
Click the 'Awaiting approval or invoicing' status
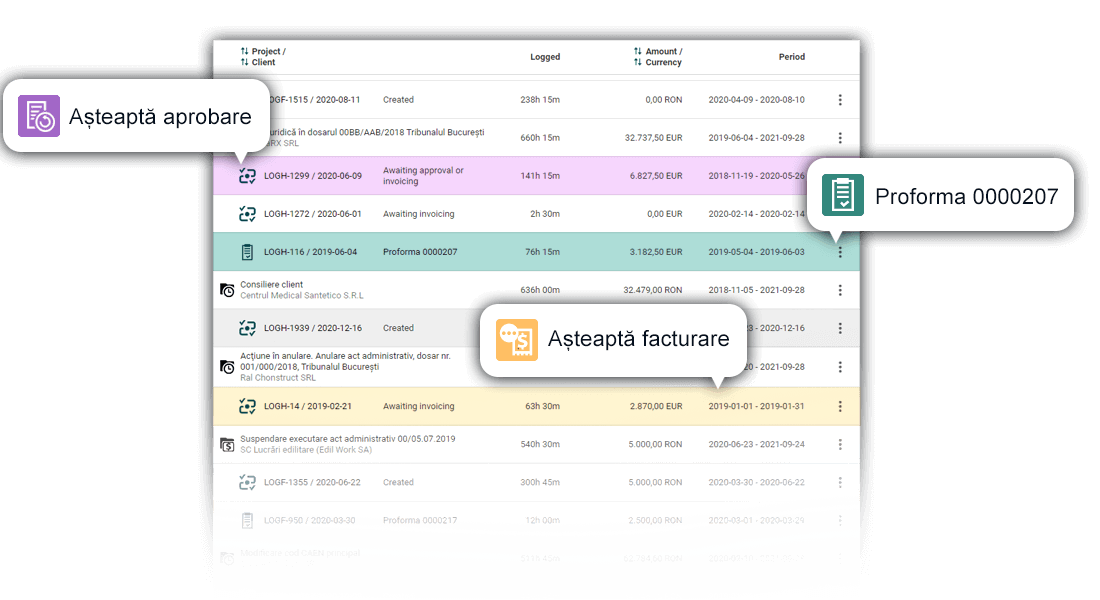point(423,175)
